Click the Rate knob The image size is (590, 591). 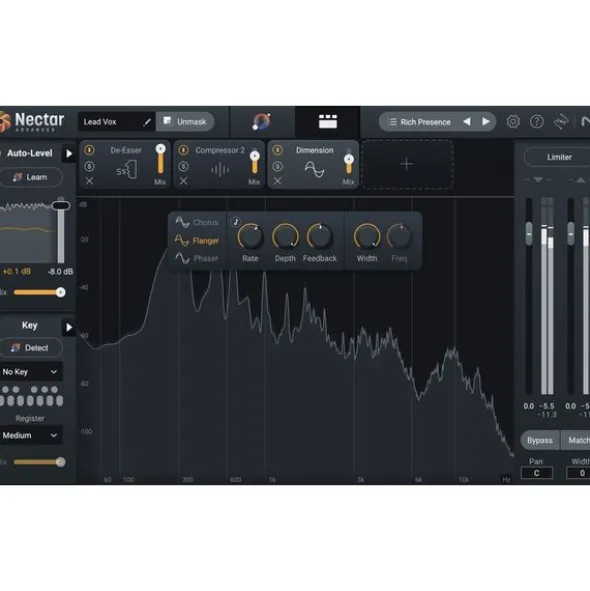click(250, 237)
